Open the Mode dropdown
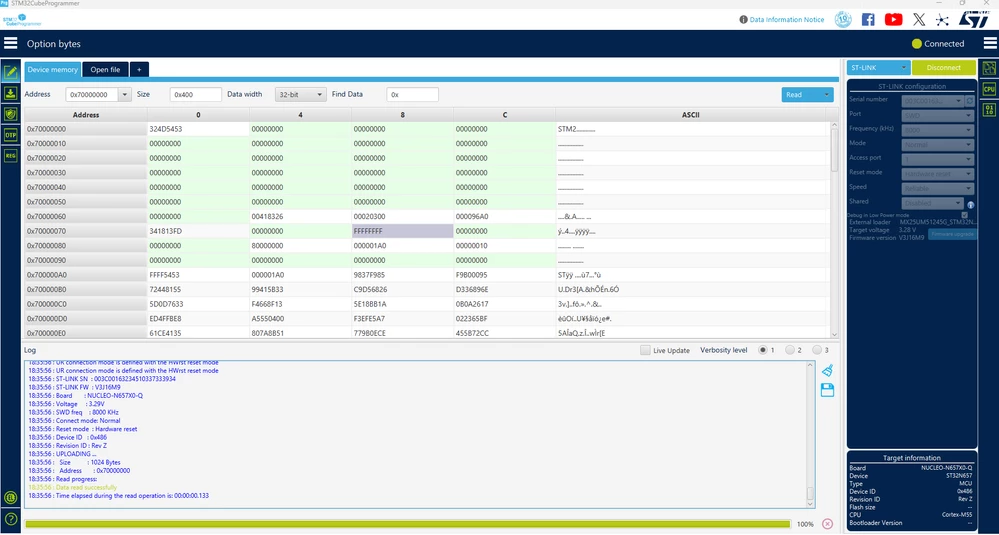The height and width of the screenshot is (535, 999). click(x=938, y=145)
